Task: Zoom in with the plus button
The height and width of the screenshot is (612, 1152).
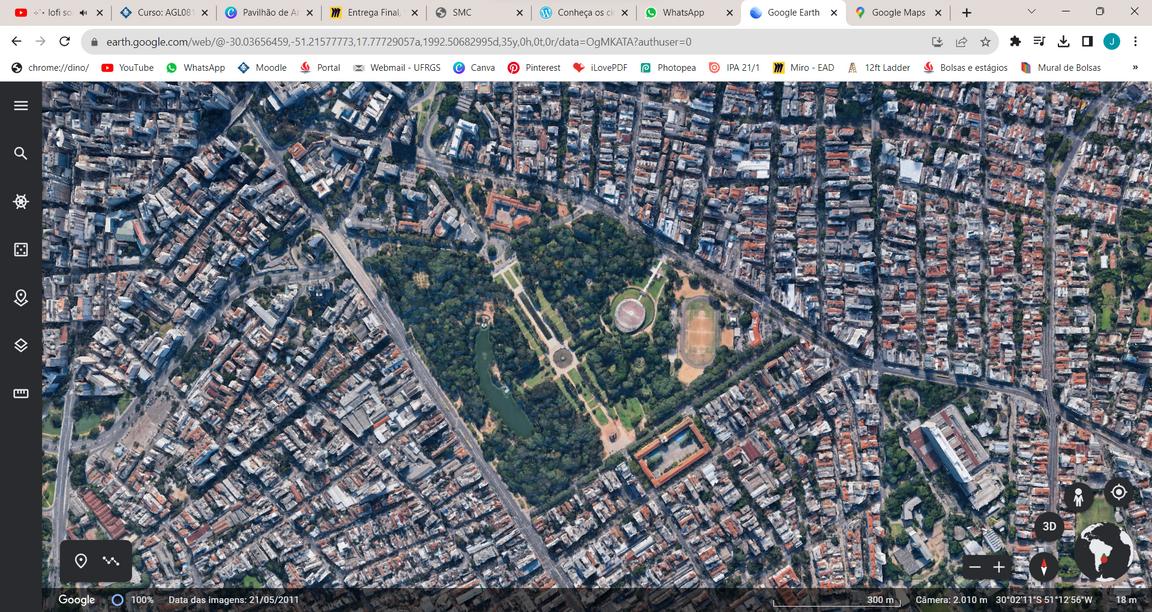Action: click(x=998, y=567)
